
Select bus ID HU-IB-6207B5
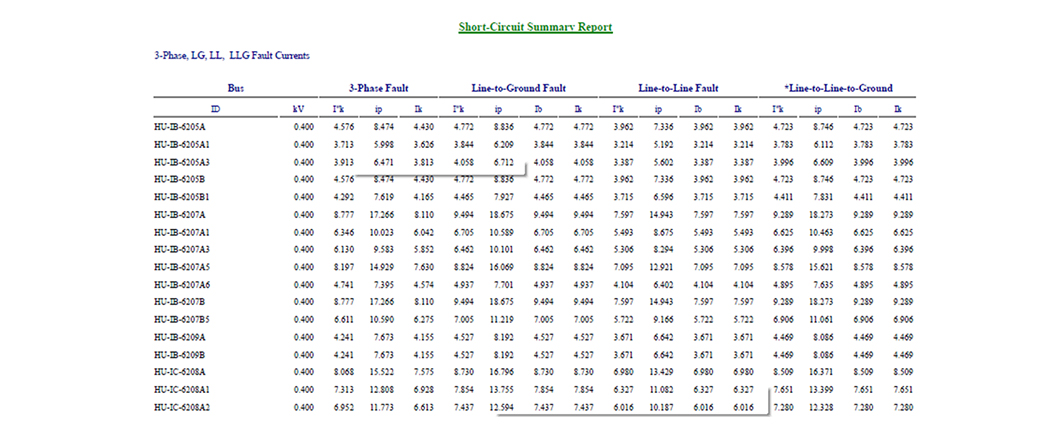pos(182,319)
